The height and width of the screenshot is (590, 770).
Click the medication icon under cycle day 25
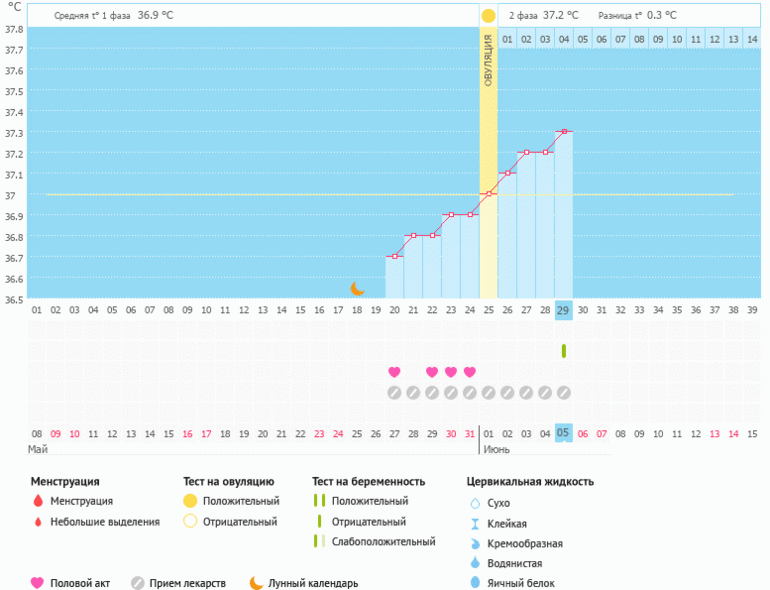[x=488, y=392]
